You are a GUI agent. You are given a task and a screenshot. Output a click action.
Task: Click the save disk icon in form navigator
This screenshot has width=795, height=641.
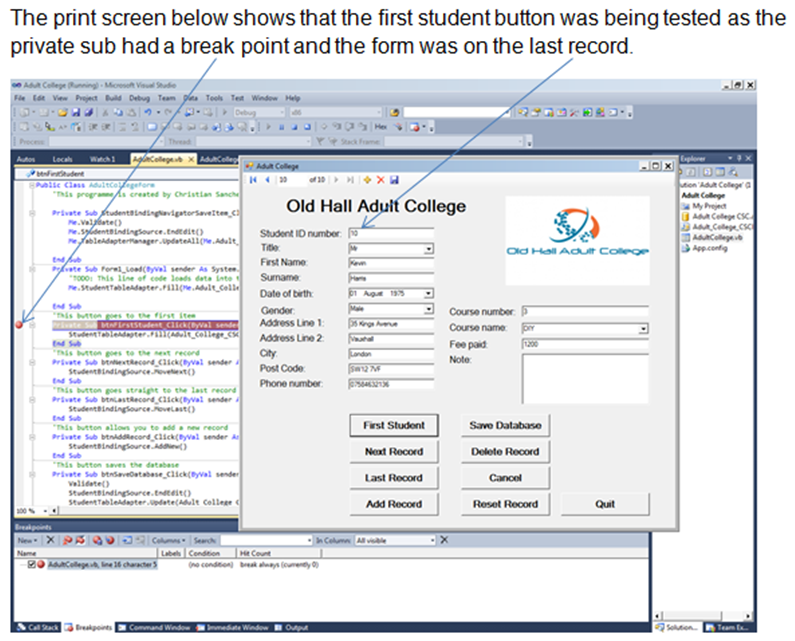pos(394,180)
